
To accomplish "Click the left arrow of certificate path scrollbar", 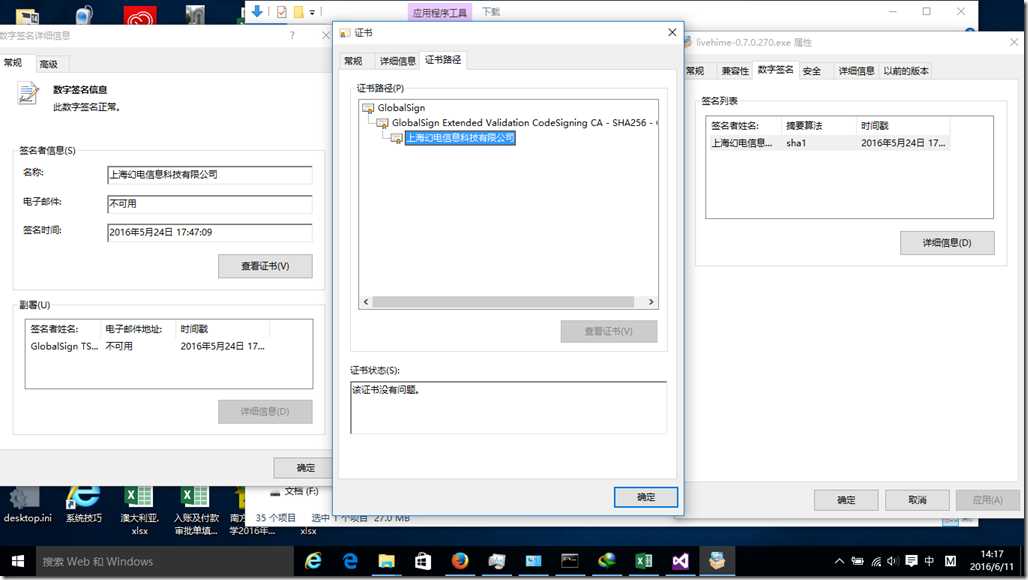I will click(366, 302).
